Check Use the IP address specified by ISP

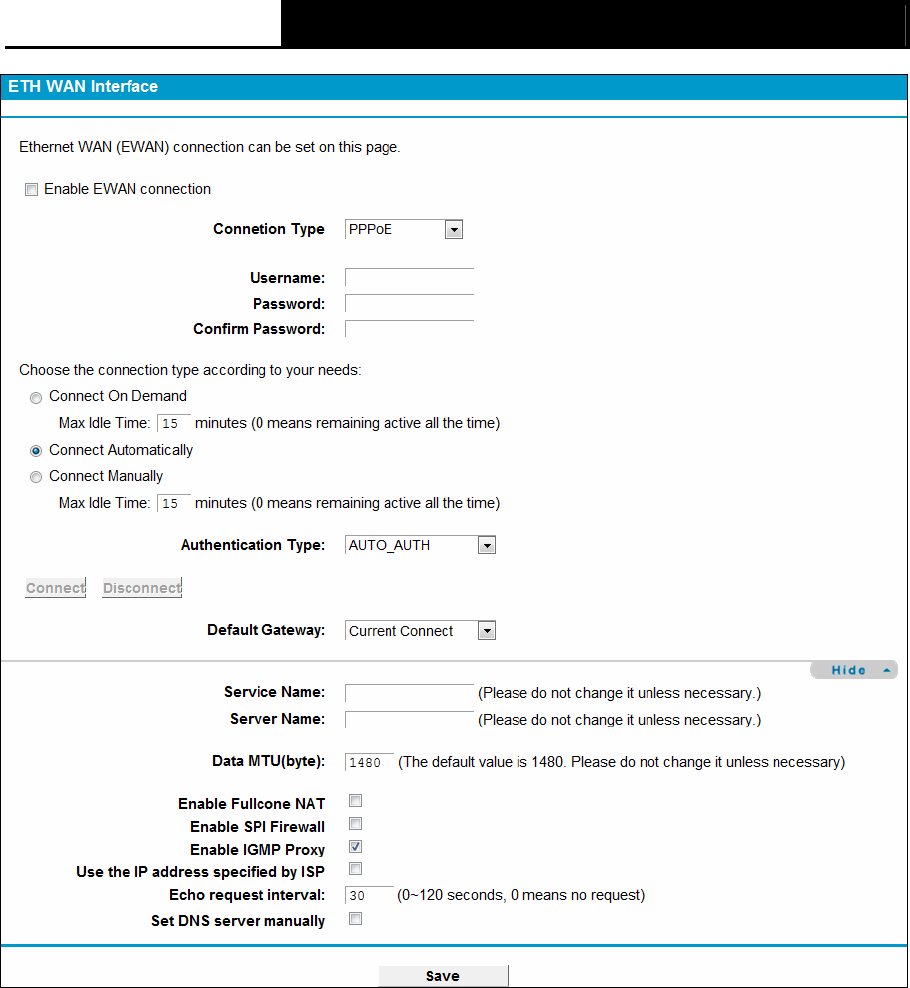355,869
